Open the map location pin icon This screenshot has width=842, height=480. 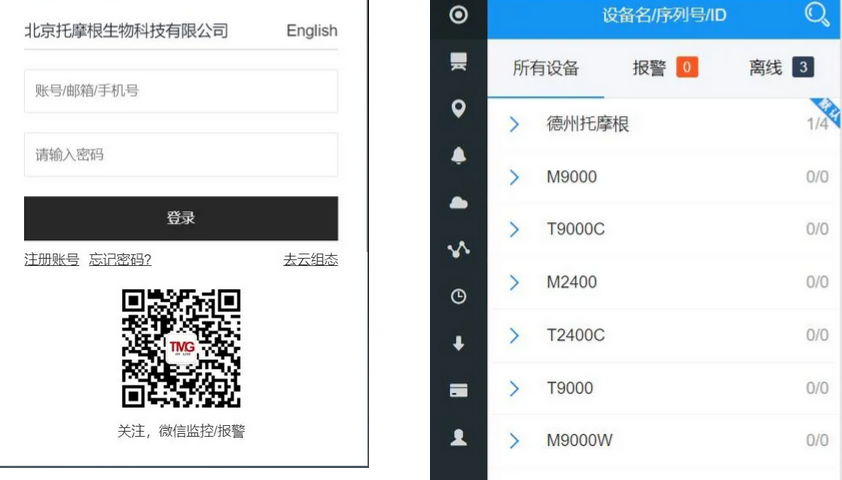tap(459, 109)
